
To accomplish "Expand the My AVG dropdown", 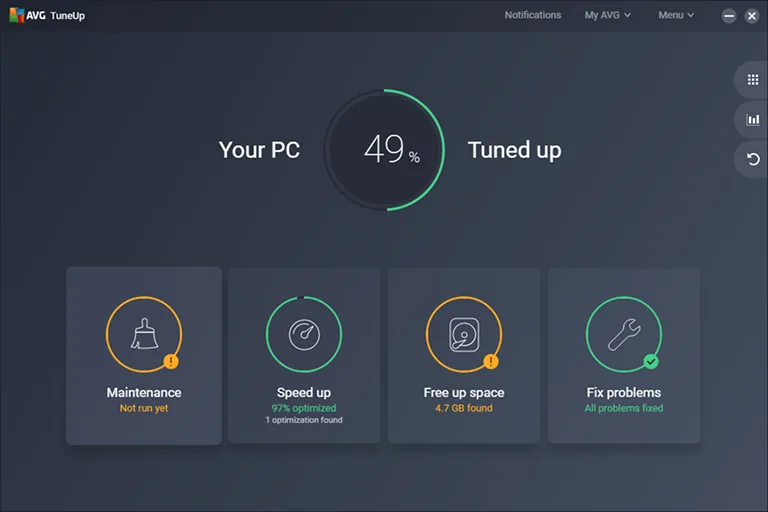I will coord(607,15).
